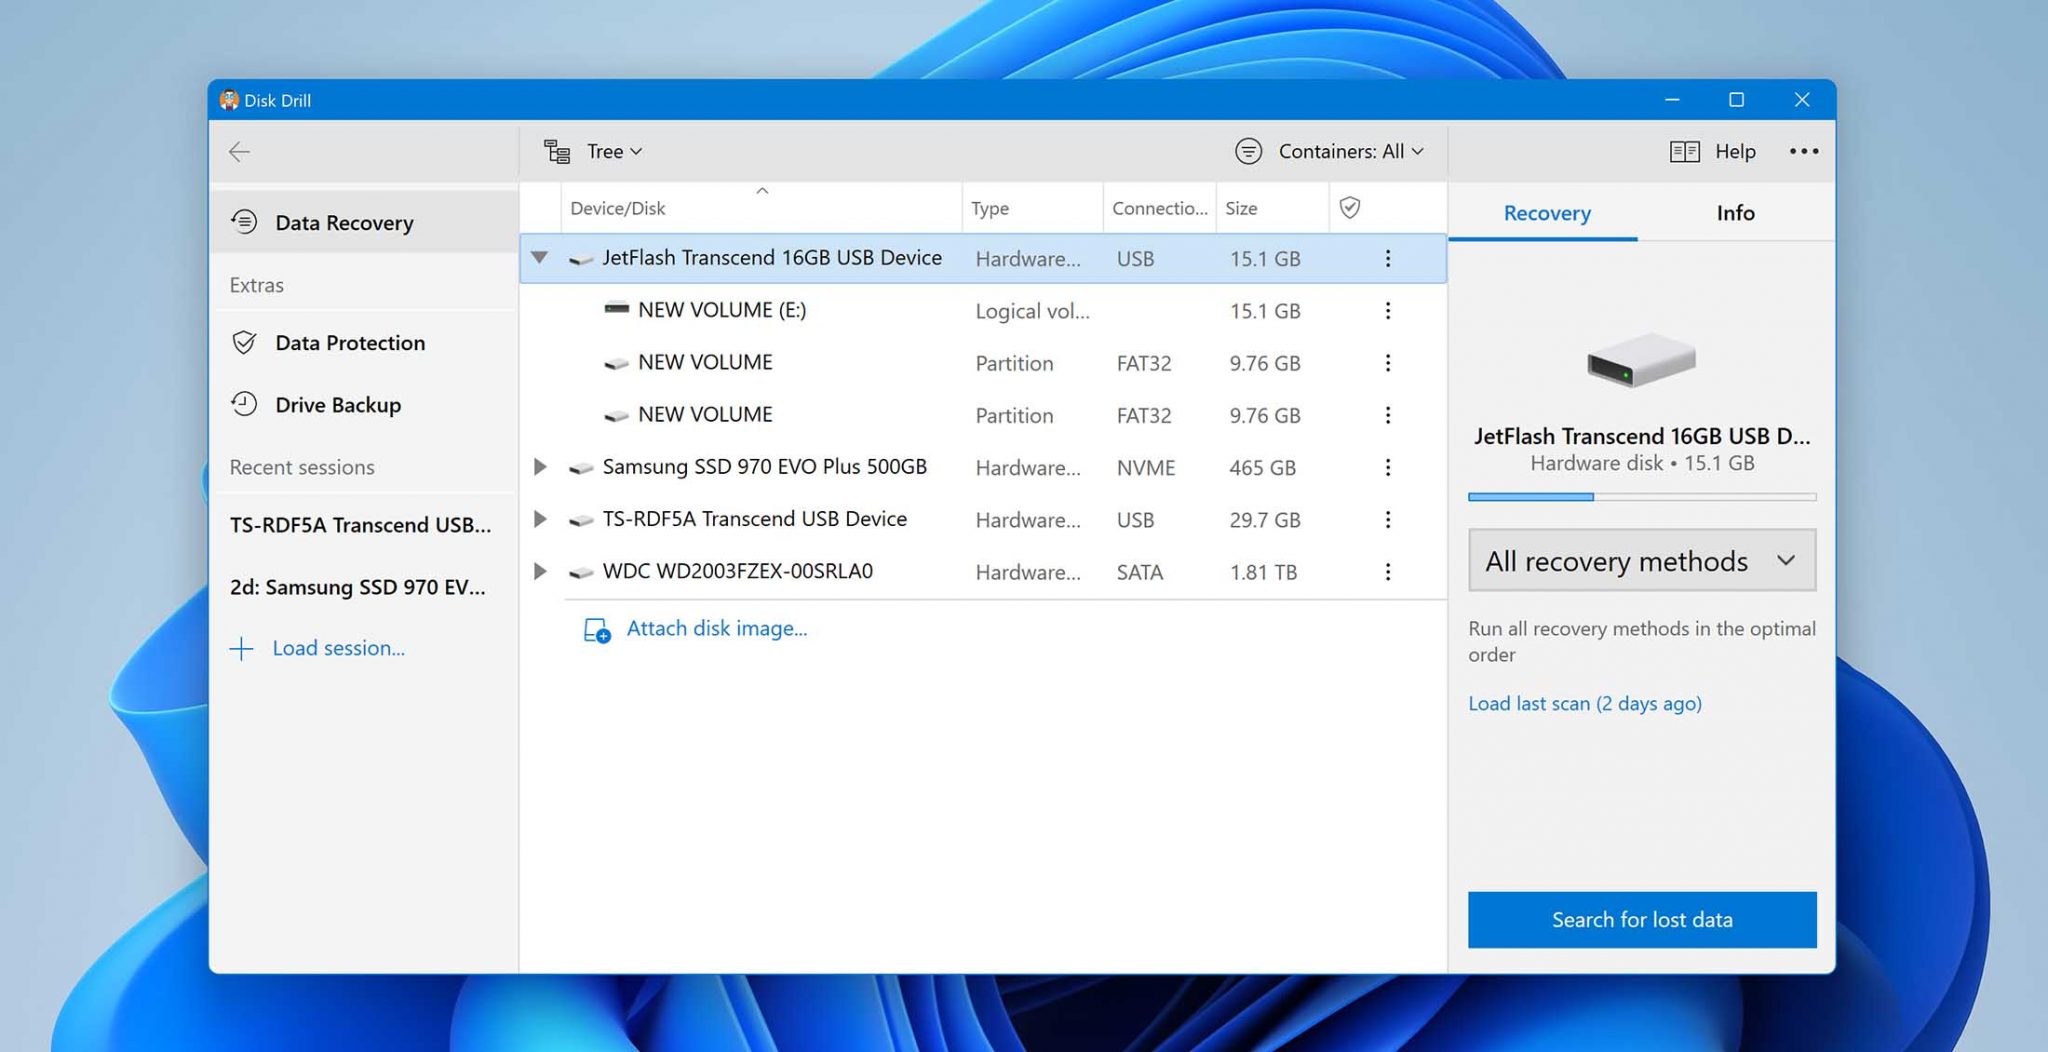The image size is (2048, 1052).
Task: Open the All recovery methods dropdown
Action: (1642, 561)
